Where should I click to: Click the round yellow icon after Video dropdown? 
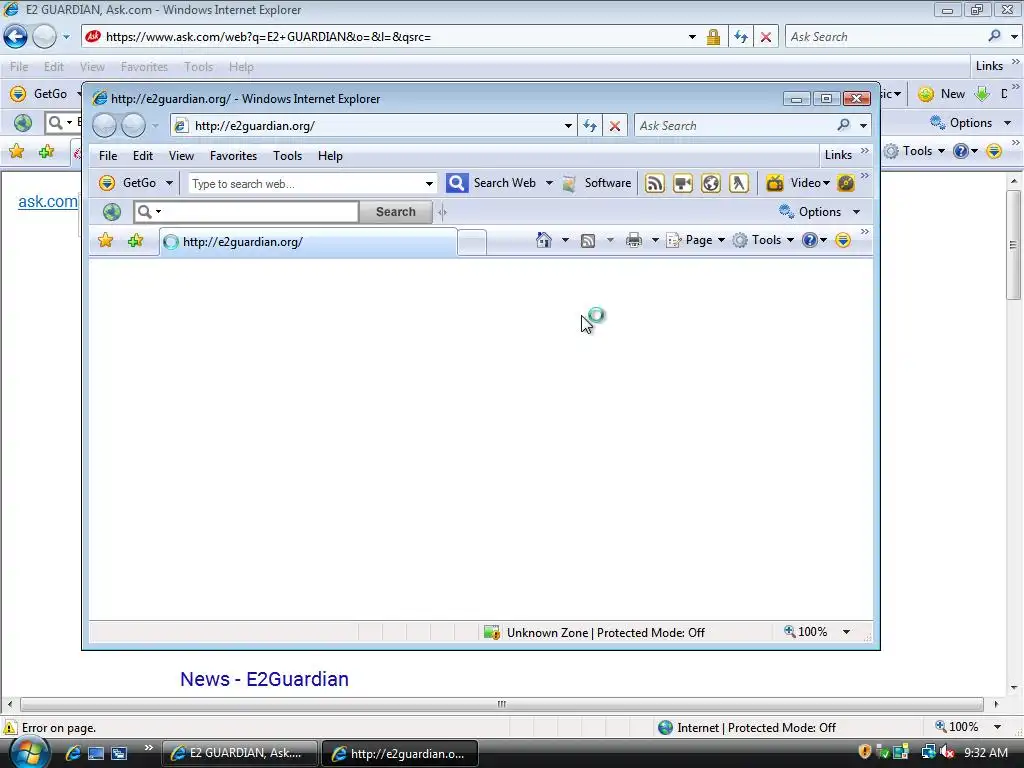(x=846, y=184)
